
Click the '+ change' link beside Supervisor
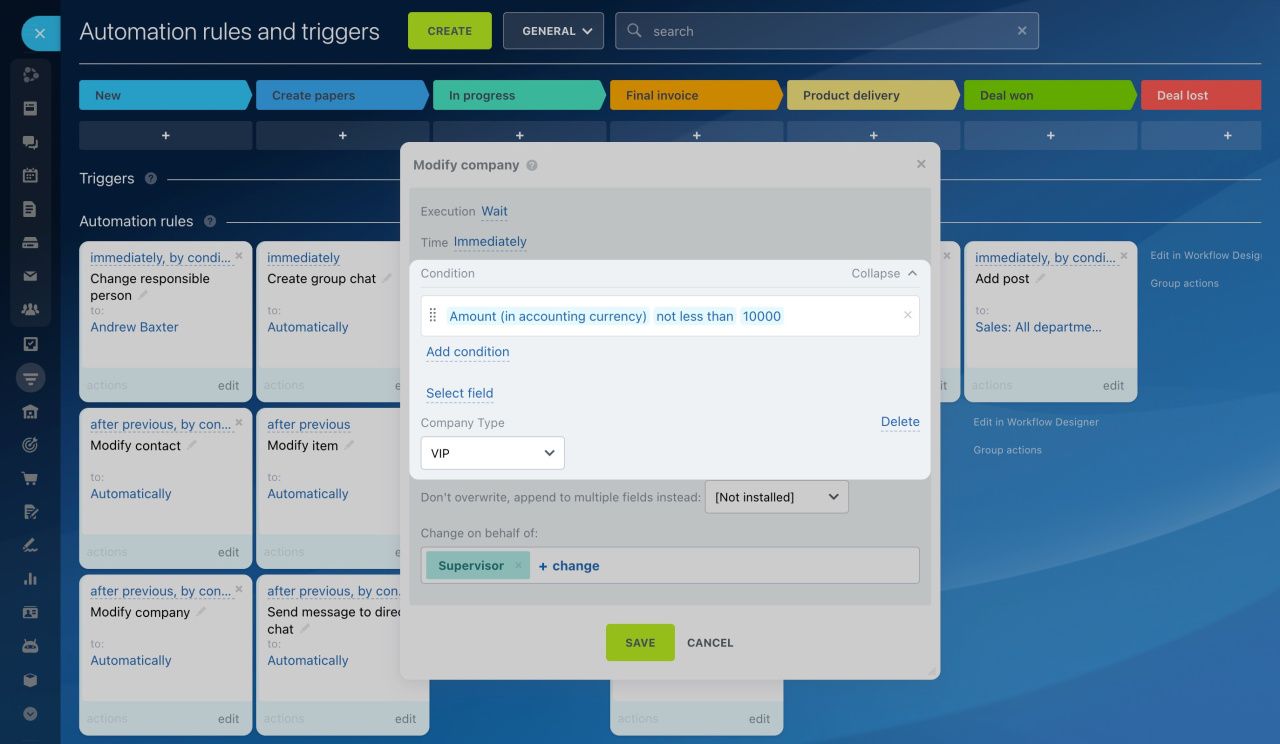click(569, 566)
